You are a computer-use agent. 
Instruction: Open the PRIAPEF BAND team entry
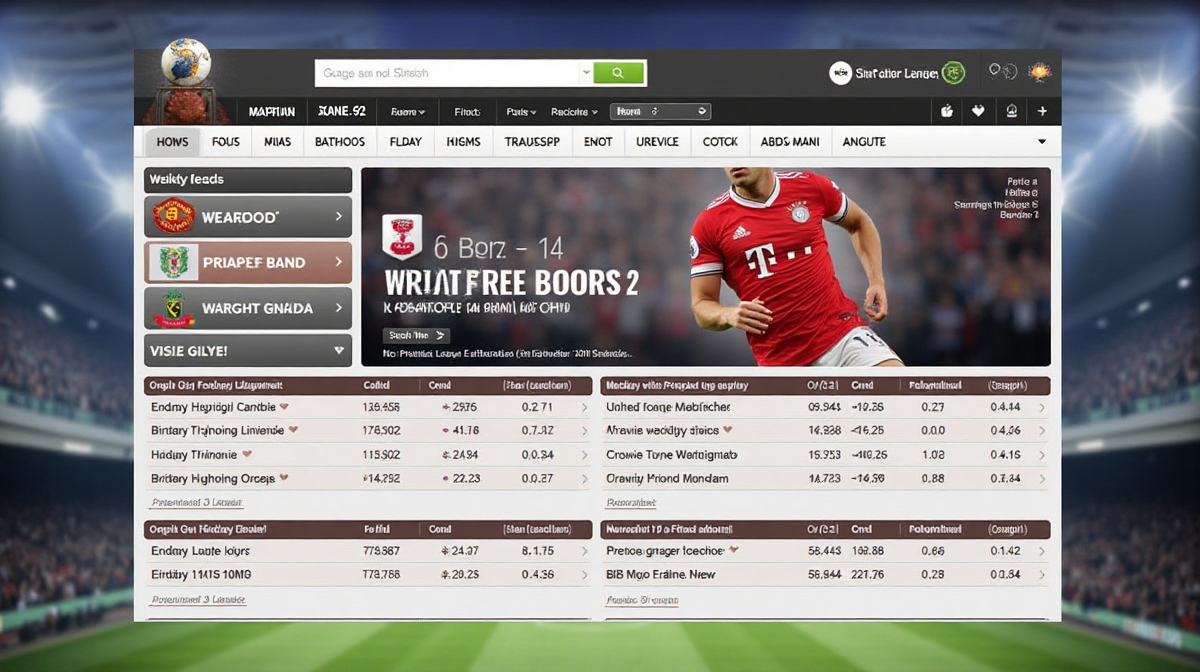pyautogui.click(x=248, y=262)
